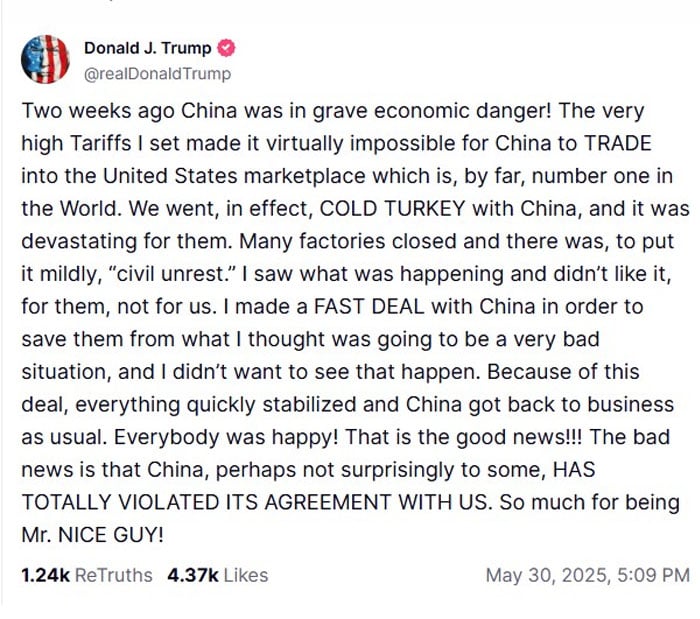Viewport: 700px width, 619px height.
Task: Open the Likes label
Action: coord(246,575)
